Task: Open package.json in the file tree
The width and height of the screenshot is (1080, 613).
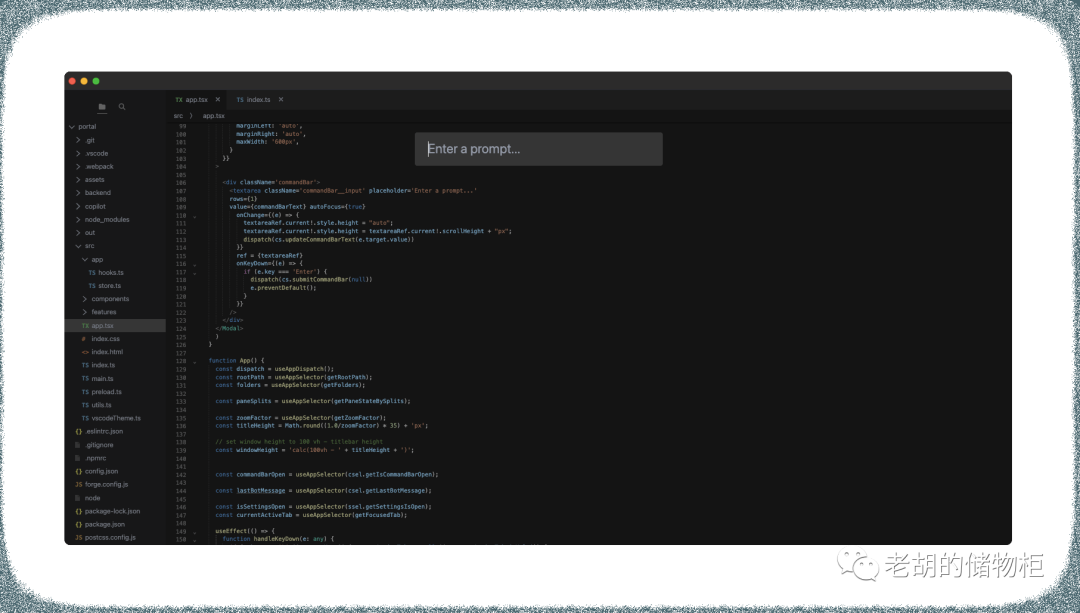Action: (105, 524)
